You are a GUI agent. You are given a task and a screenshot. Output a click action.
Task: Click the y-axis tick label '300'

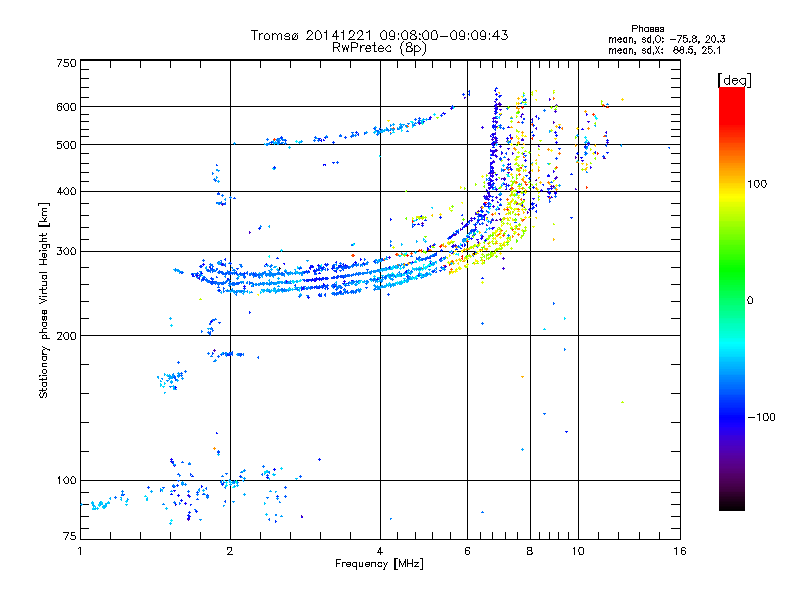tap(67, 252)
